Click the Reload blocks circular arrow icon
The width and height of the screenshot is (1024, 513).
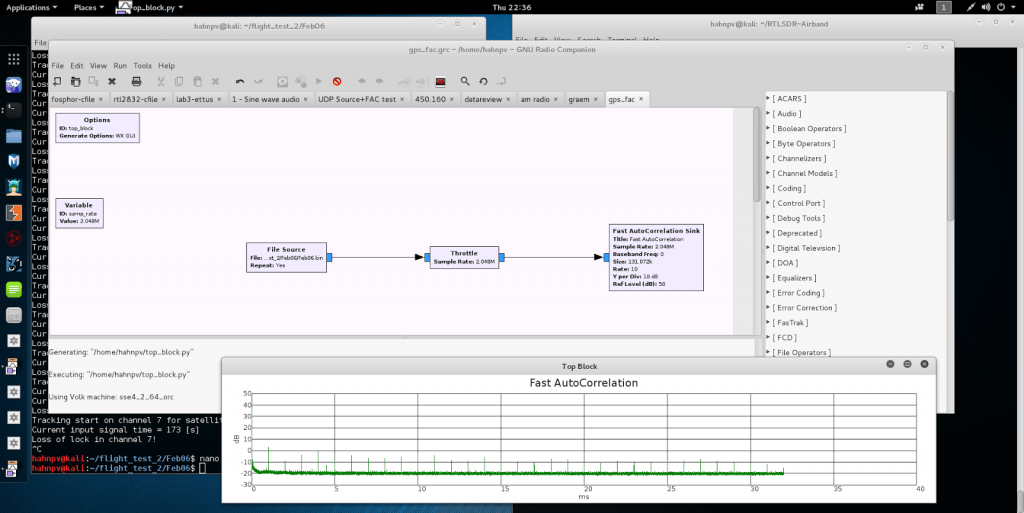click(483, 82)
